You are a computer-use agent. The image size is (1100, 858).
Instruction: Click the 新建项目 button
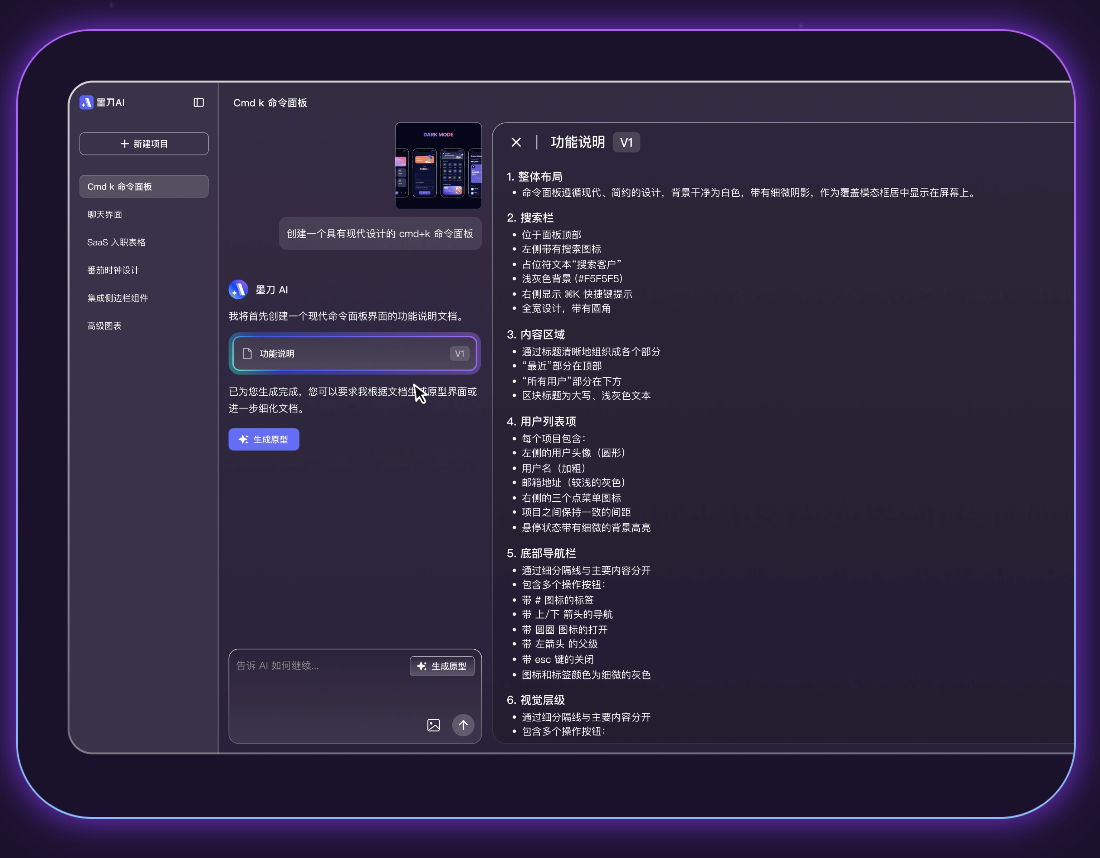(143, 143)
